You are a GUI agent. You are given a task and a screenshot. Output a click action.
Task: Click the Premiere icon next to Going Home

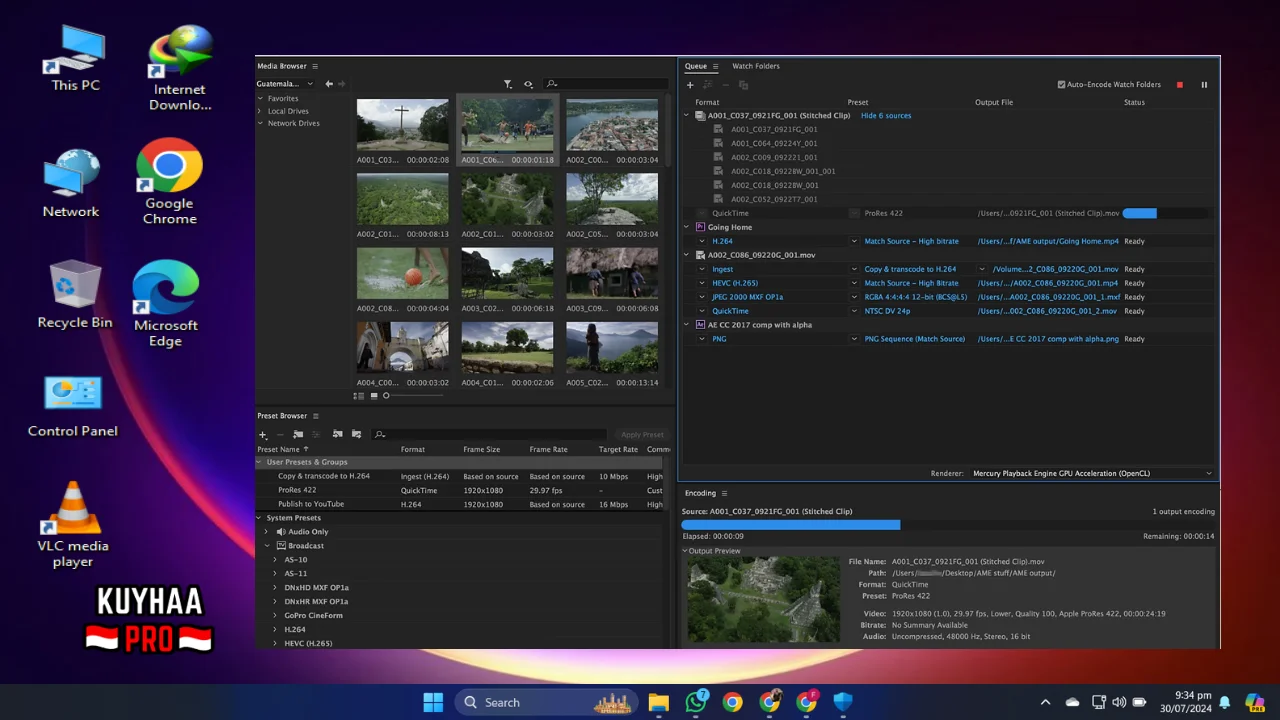click(700, 227)
